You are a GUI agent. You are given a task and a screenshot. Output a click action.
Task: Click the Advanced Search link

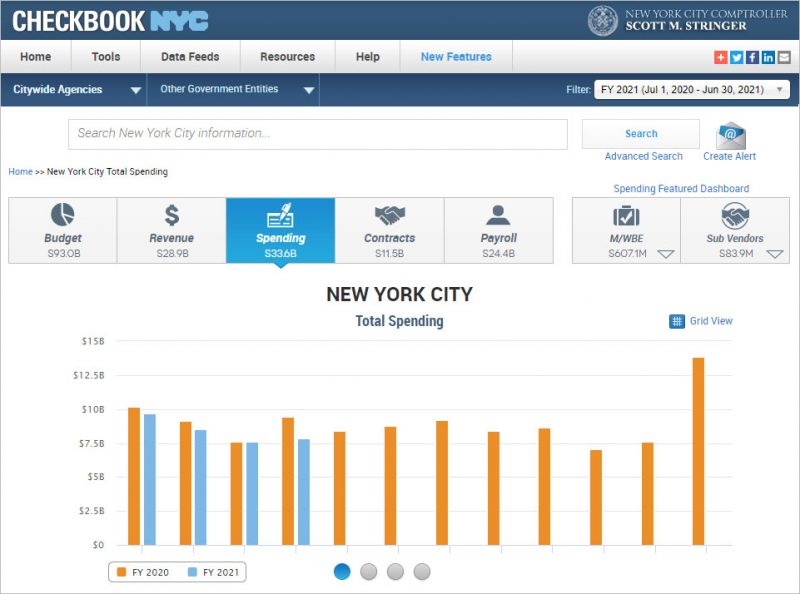(641, 156)
